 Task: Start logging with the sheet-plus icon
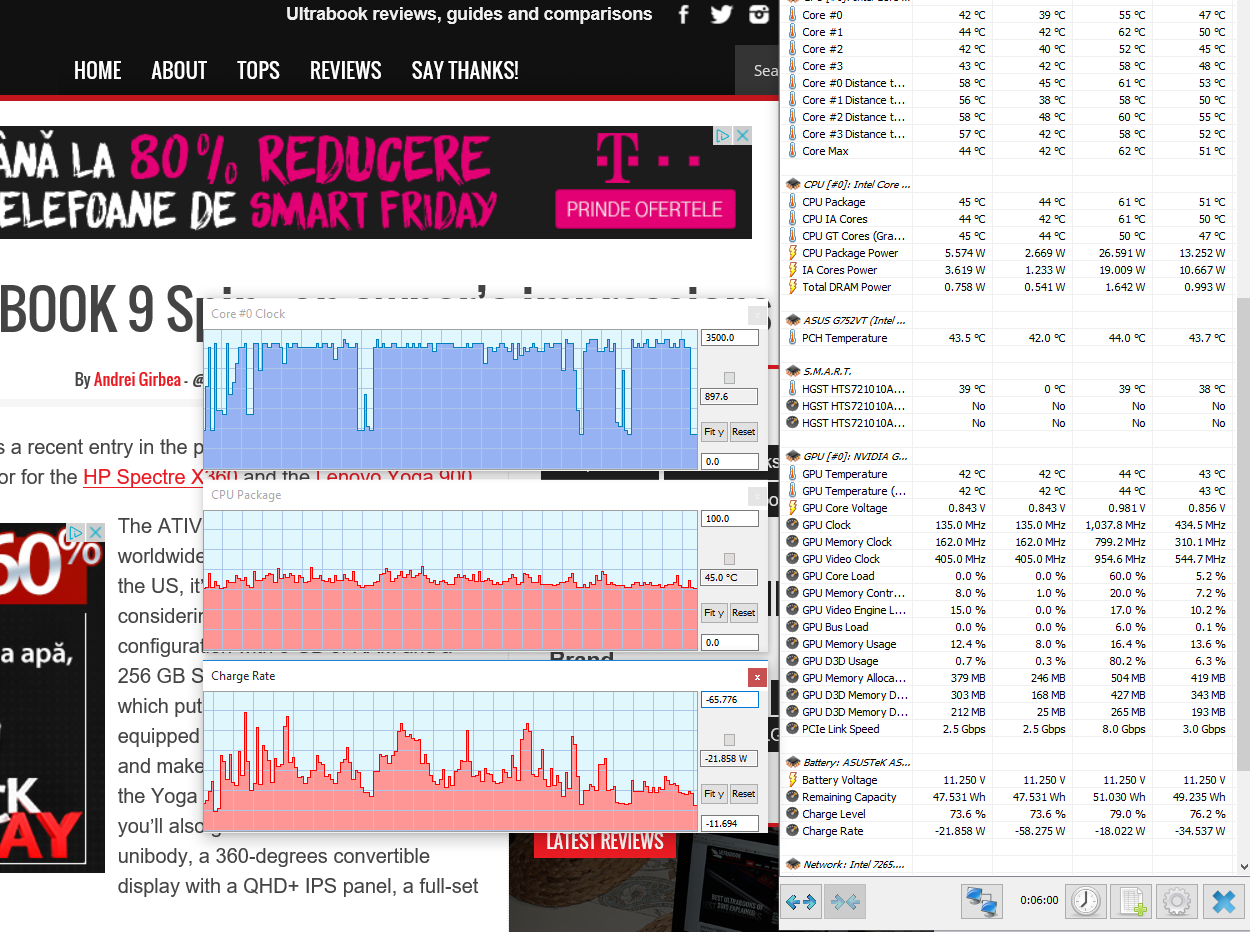[x=1132, y=901]
